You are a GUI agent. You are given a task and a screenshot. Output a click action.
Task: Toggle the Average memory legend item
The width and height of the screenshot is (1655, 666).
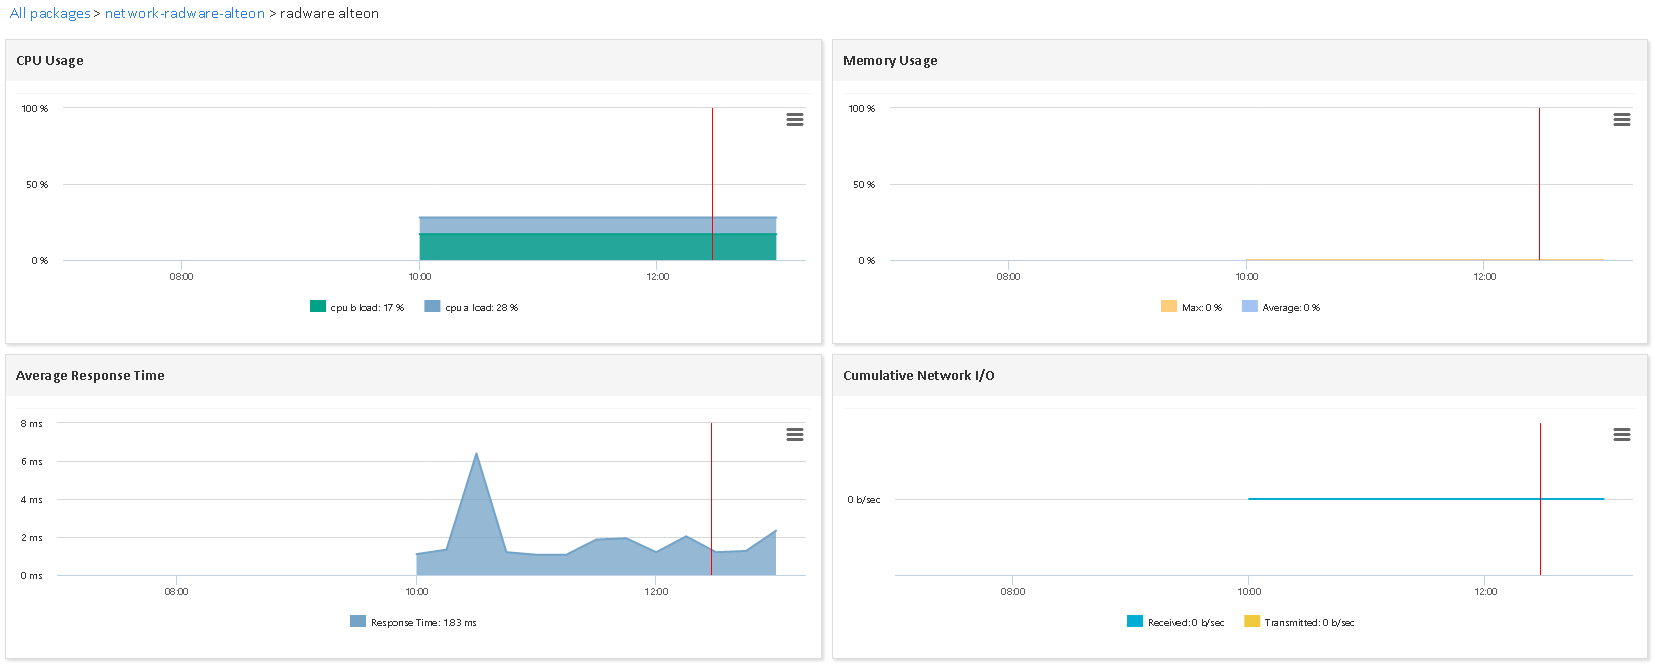[1291, 308]
